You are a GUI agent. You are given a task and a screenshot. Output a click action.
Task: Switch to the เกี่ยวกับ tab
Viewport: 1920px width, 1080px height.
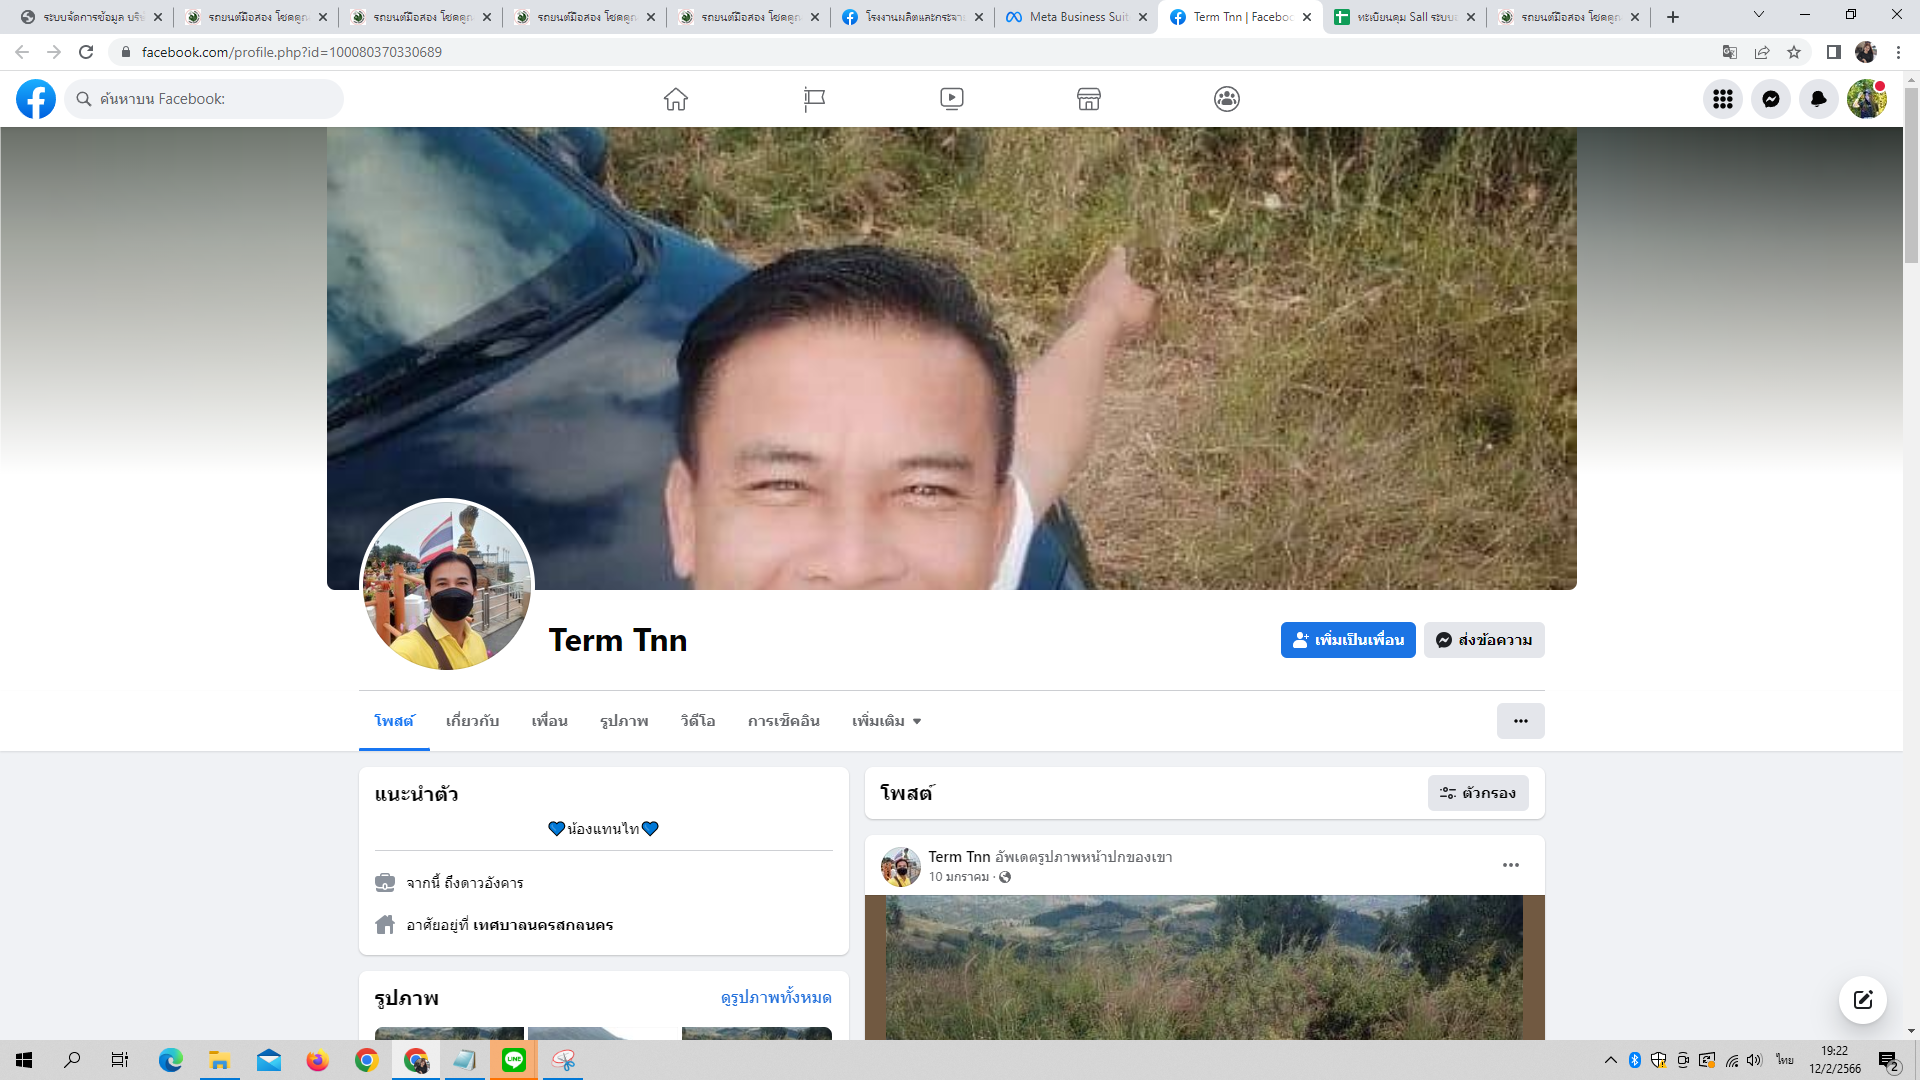point(472,721)
